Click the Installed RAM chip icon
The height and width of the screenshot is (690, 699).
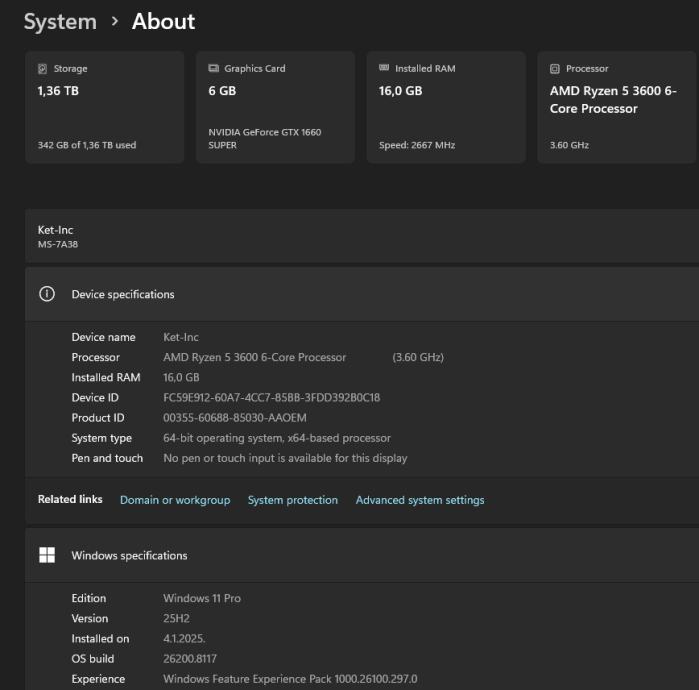(x=384, y=69)
